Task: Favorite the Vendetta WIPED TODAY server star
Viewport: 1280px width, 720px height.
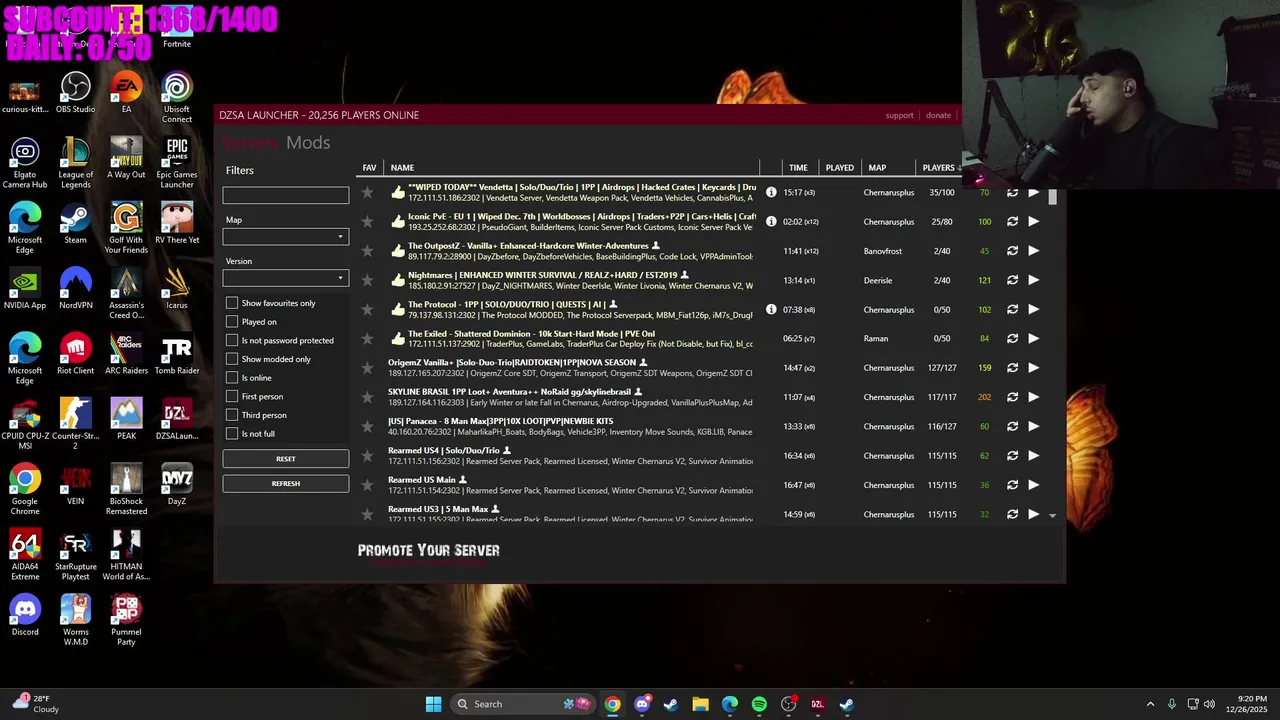Action: click(367, 192)
